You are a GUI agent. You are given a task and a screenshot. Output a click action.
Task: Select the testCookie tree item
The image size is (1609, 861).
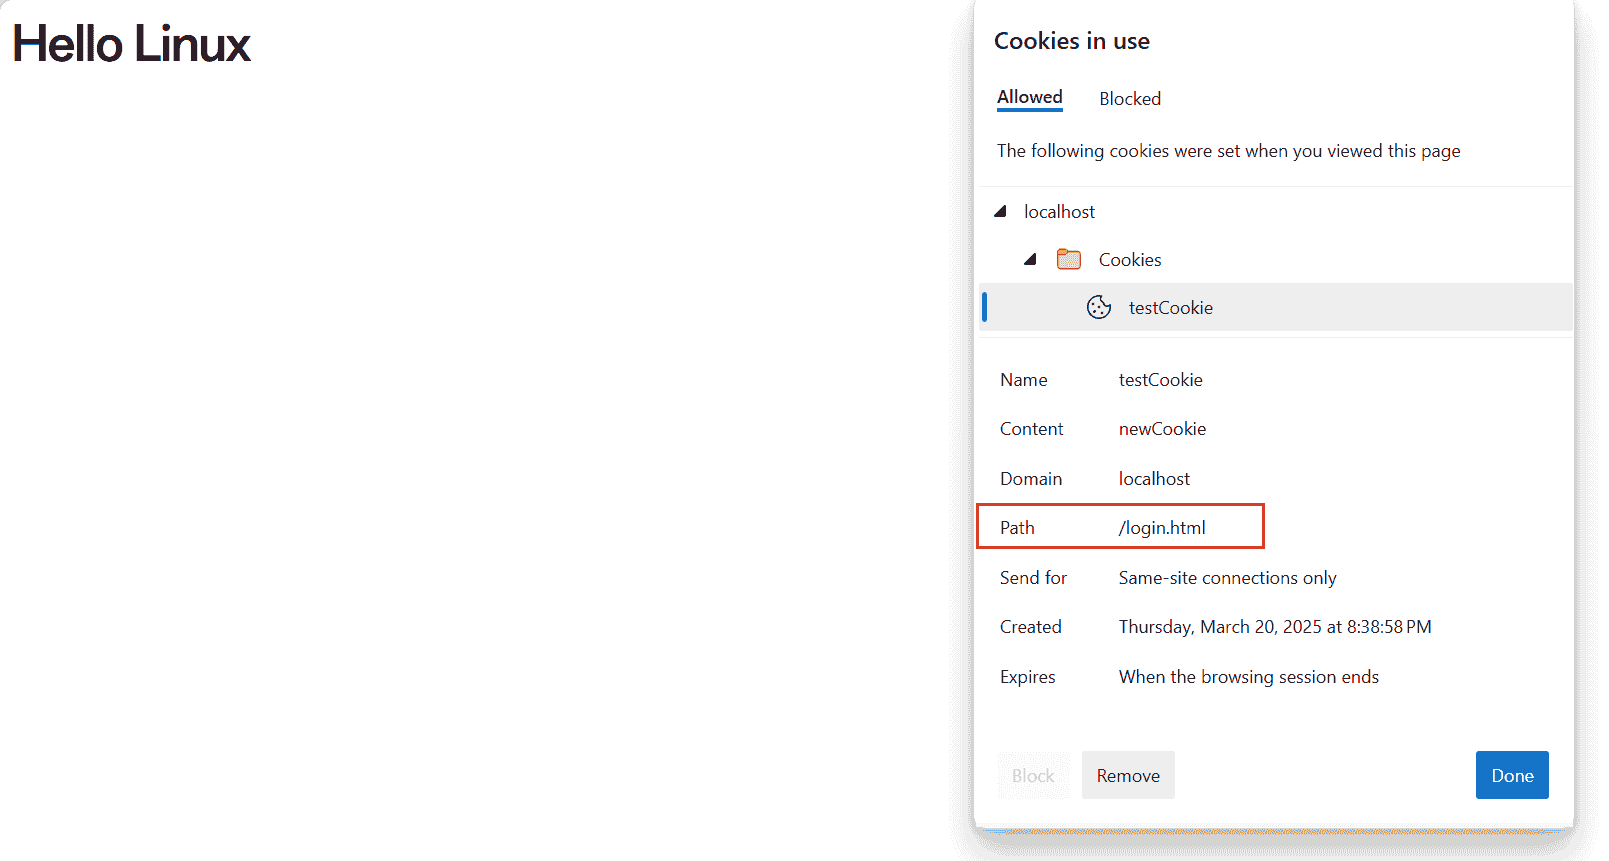1277,307
